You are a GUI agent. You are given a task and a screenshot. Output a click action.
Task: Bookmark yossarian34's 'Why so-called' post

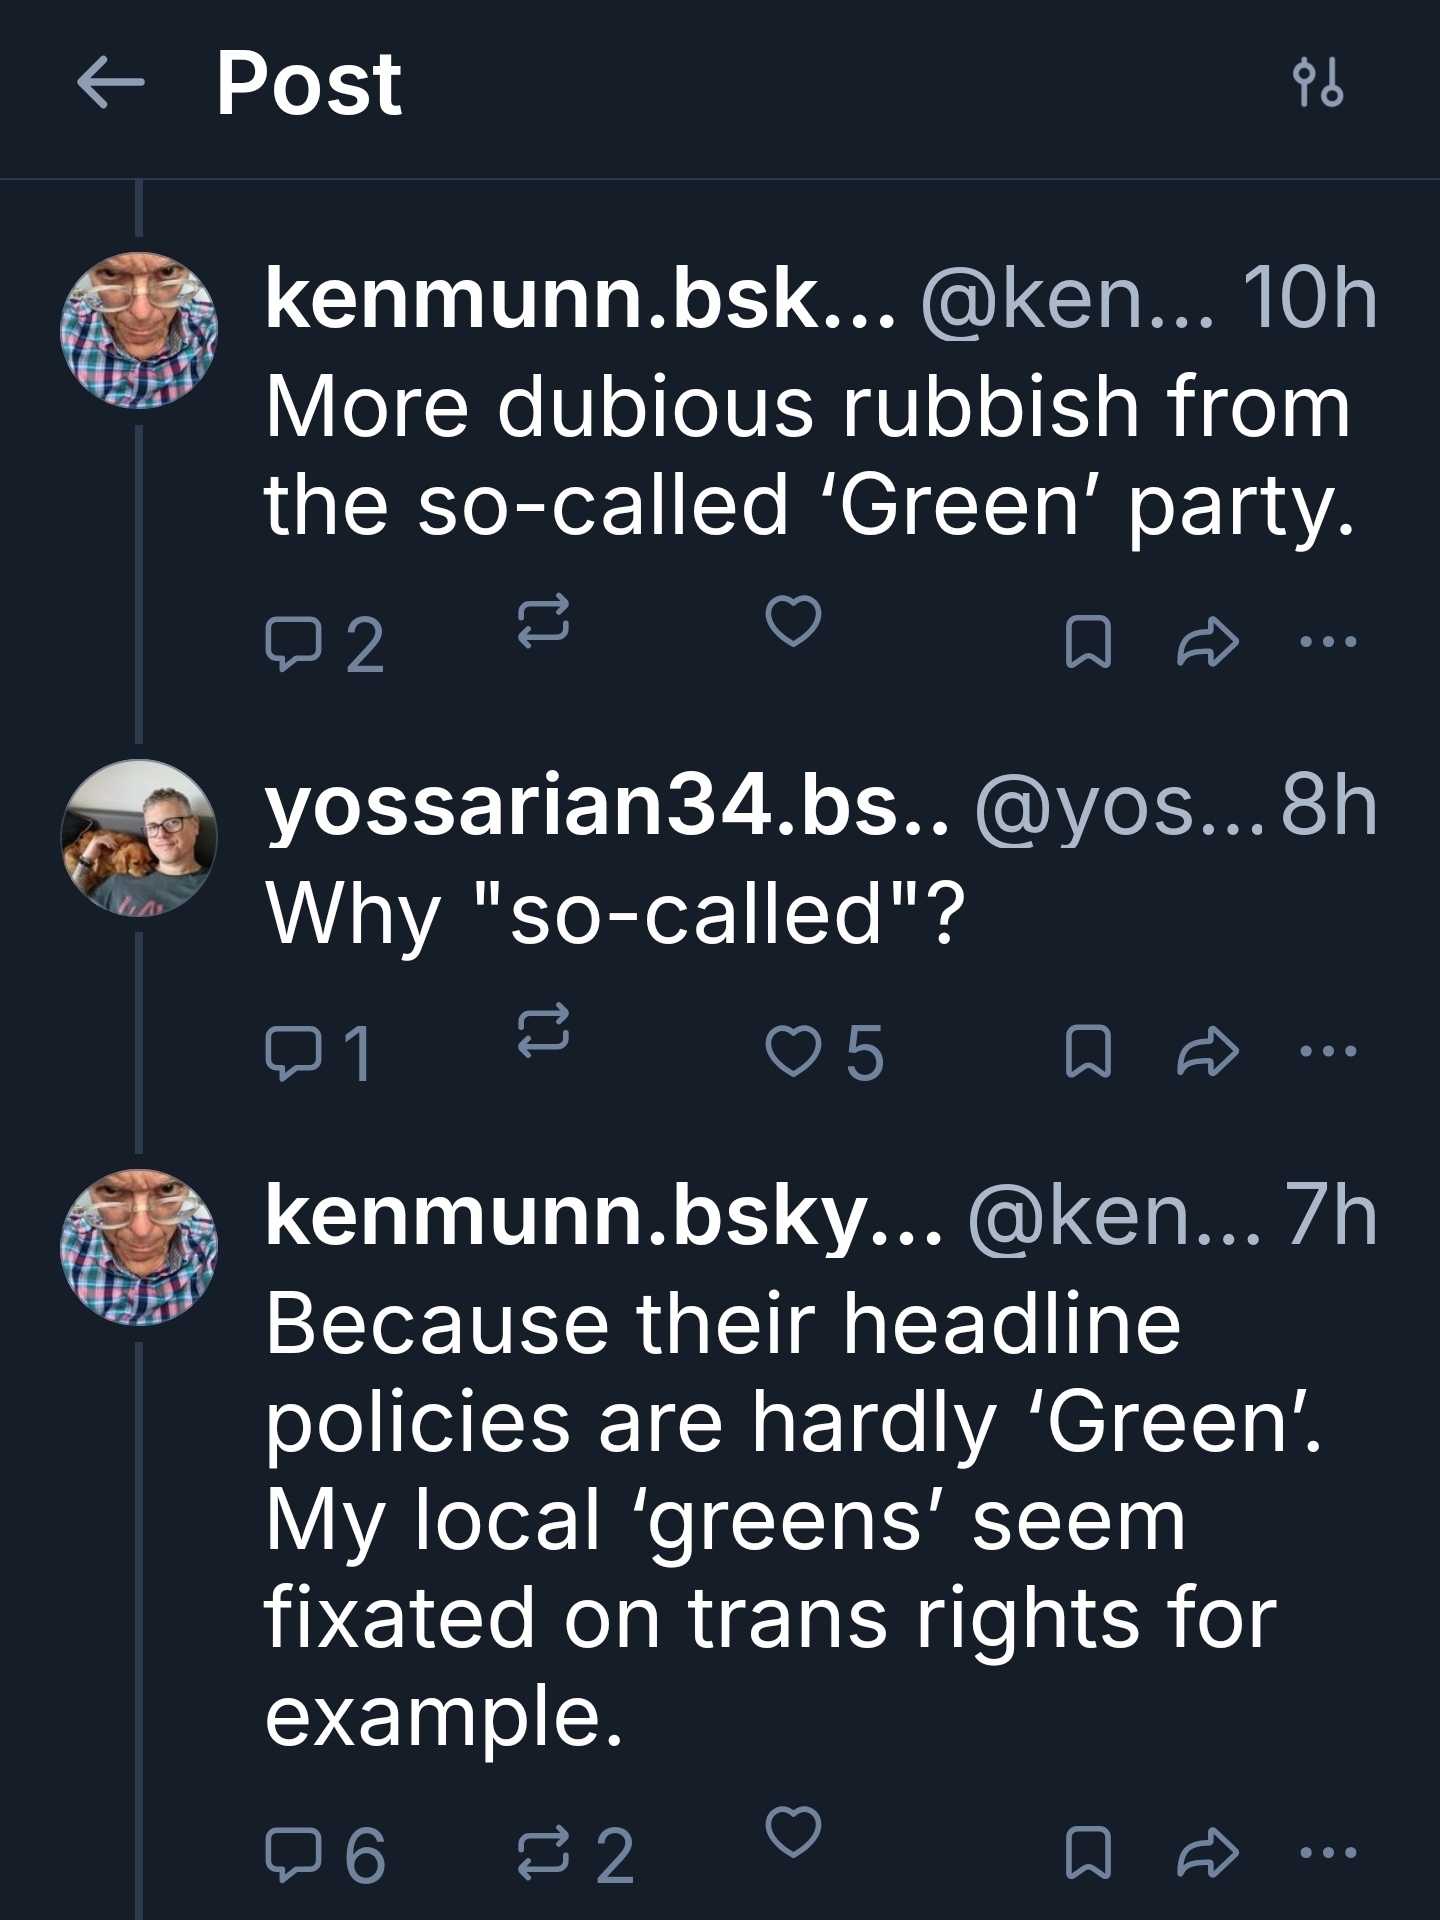click(1088, 1051)
